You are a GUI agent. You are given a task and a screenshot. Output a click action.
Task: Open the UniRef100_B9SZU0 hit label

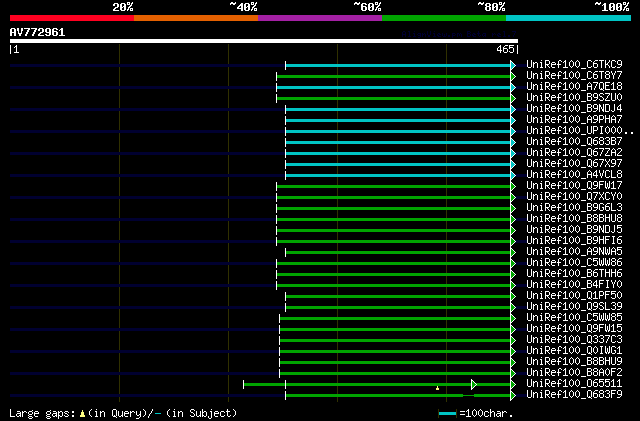[x=574, y=98]
